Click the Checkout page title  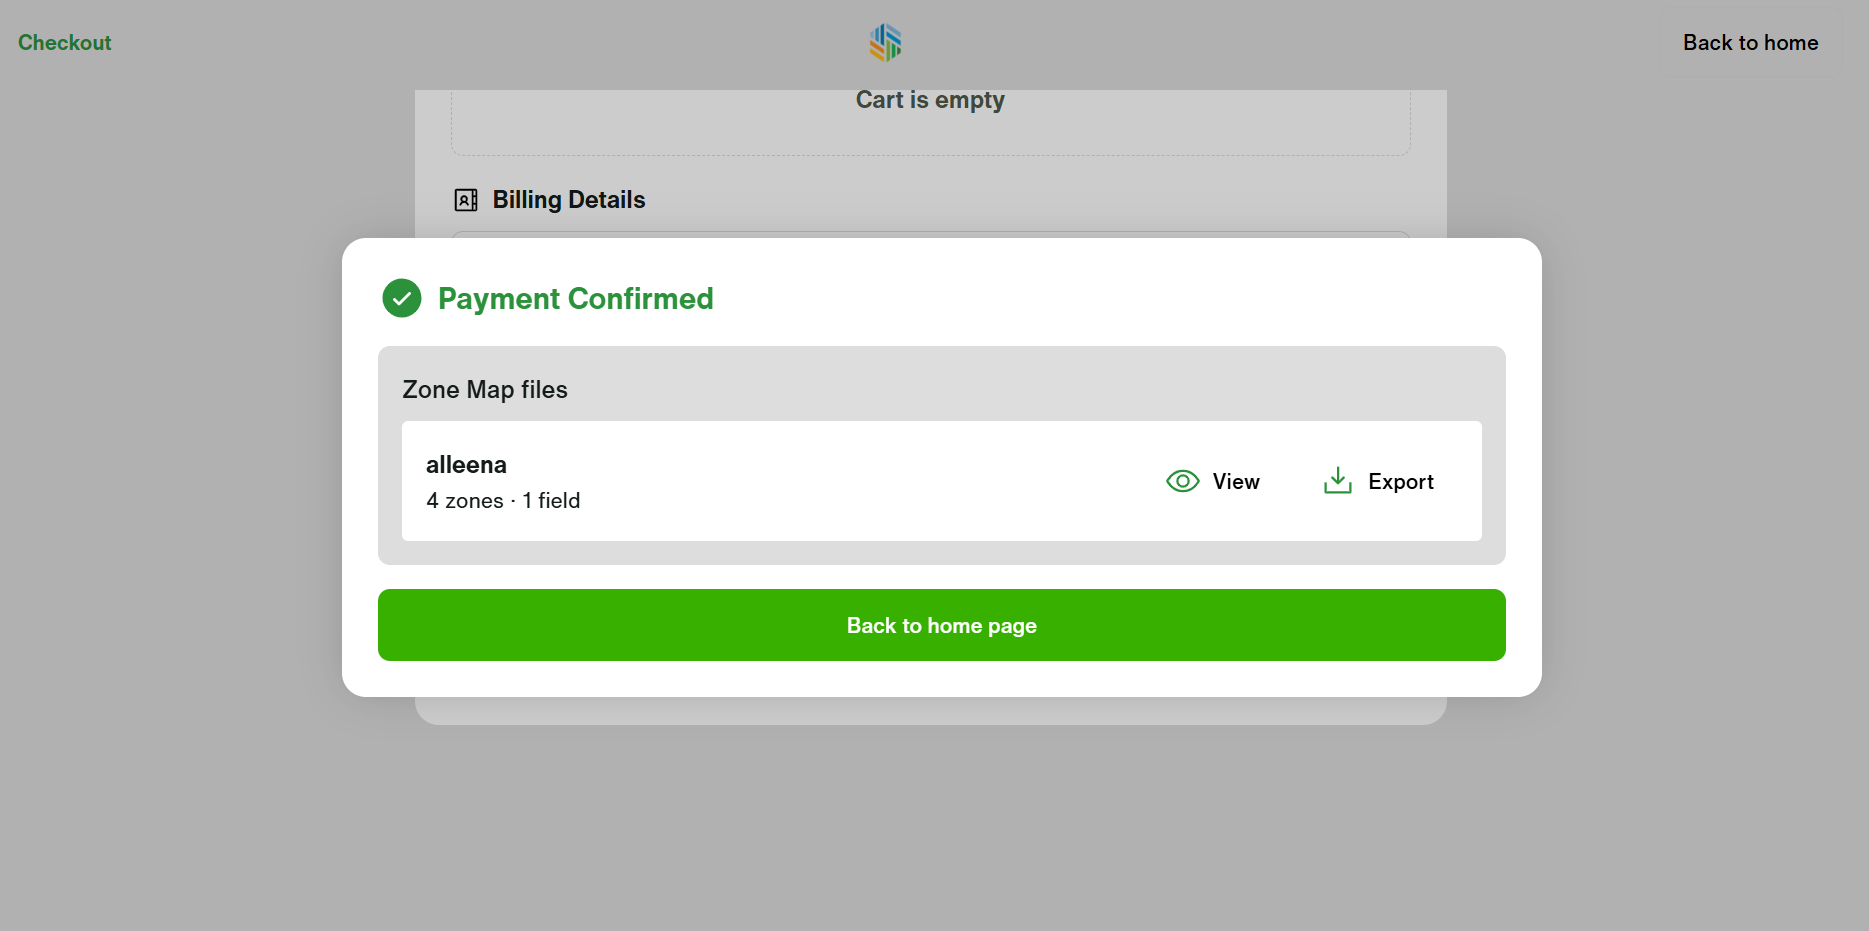[65, 43]
